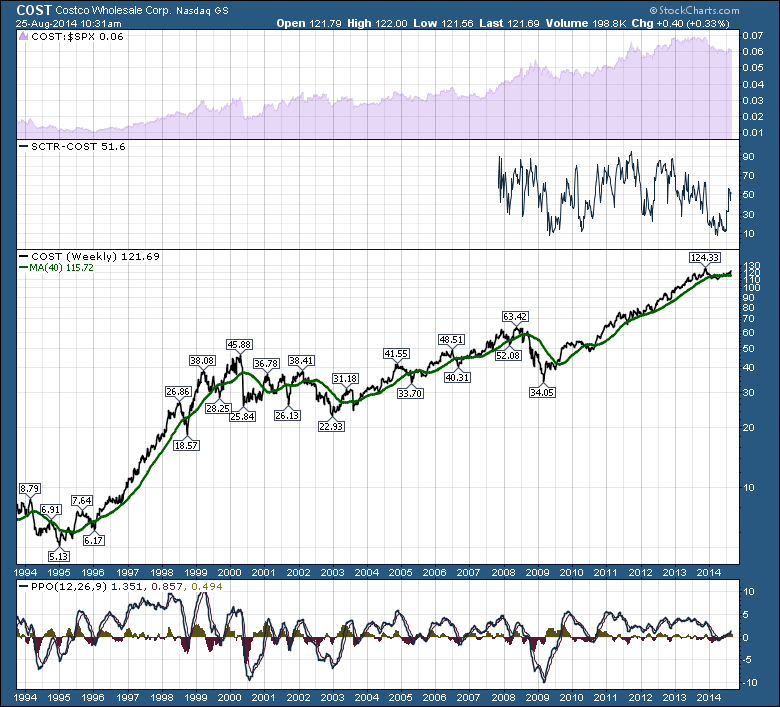The height and width of the screenshot is (707, 780).
Task: Click the 38.41 price annotation
Action: coord(301,360)
